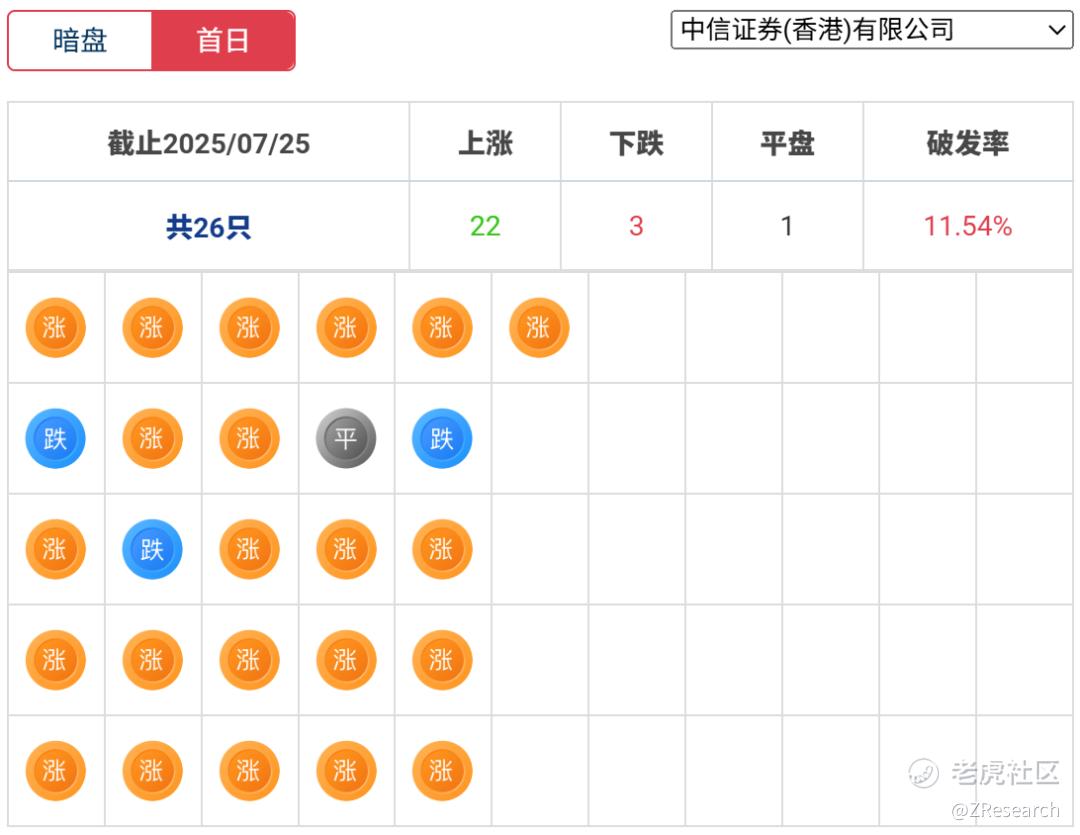
Task: Click the last 跌 icon in second row
Action: point(442,439)
